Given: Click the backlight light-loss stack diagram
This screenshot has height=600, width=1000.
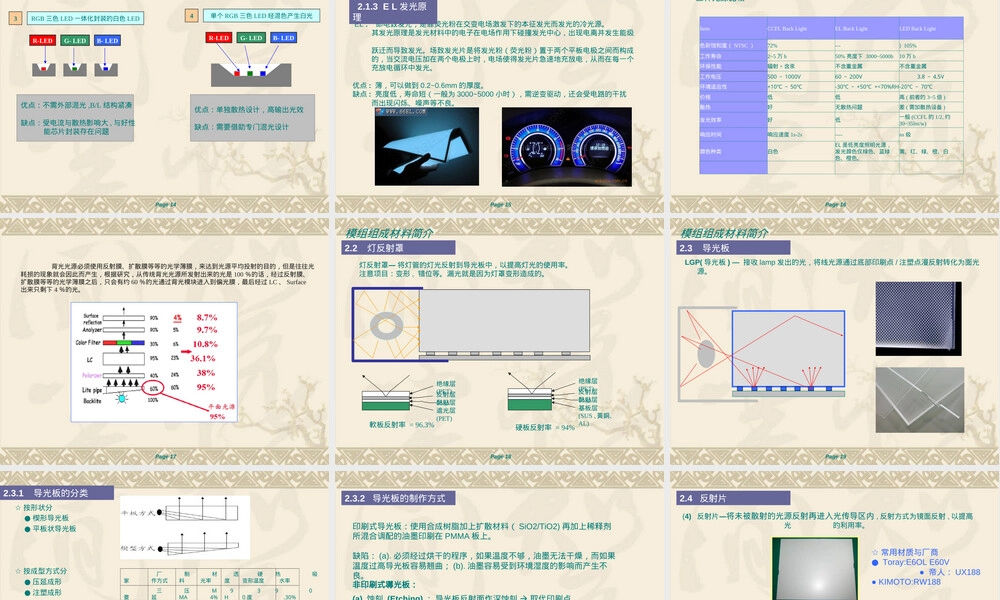Looking at the screenshot, I should [x=154, y=362].
